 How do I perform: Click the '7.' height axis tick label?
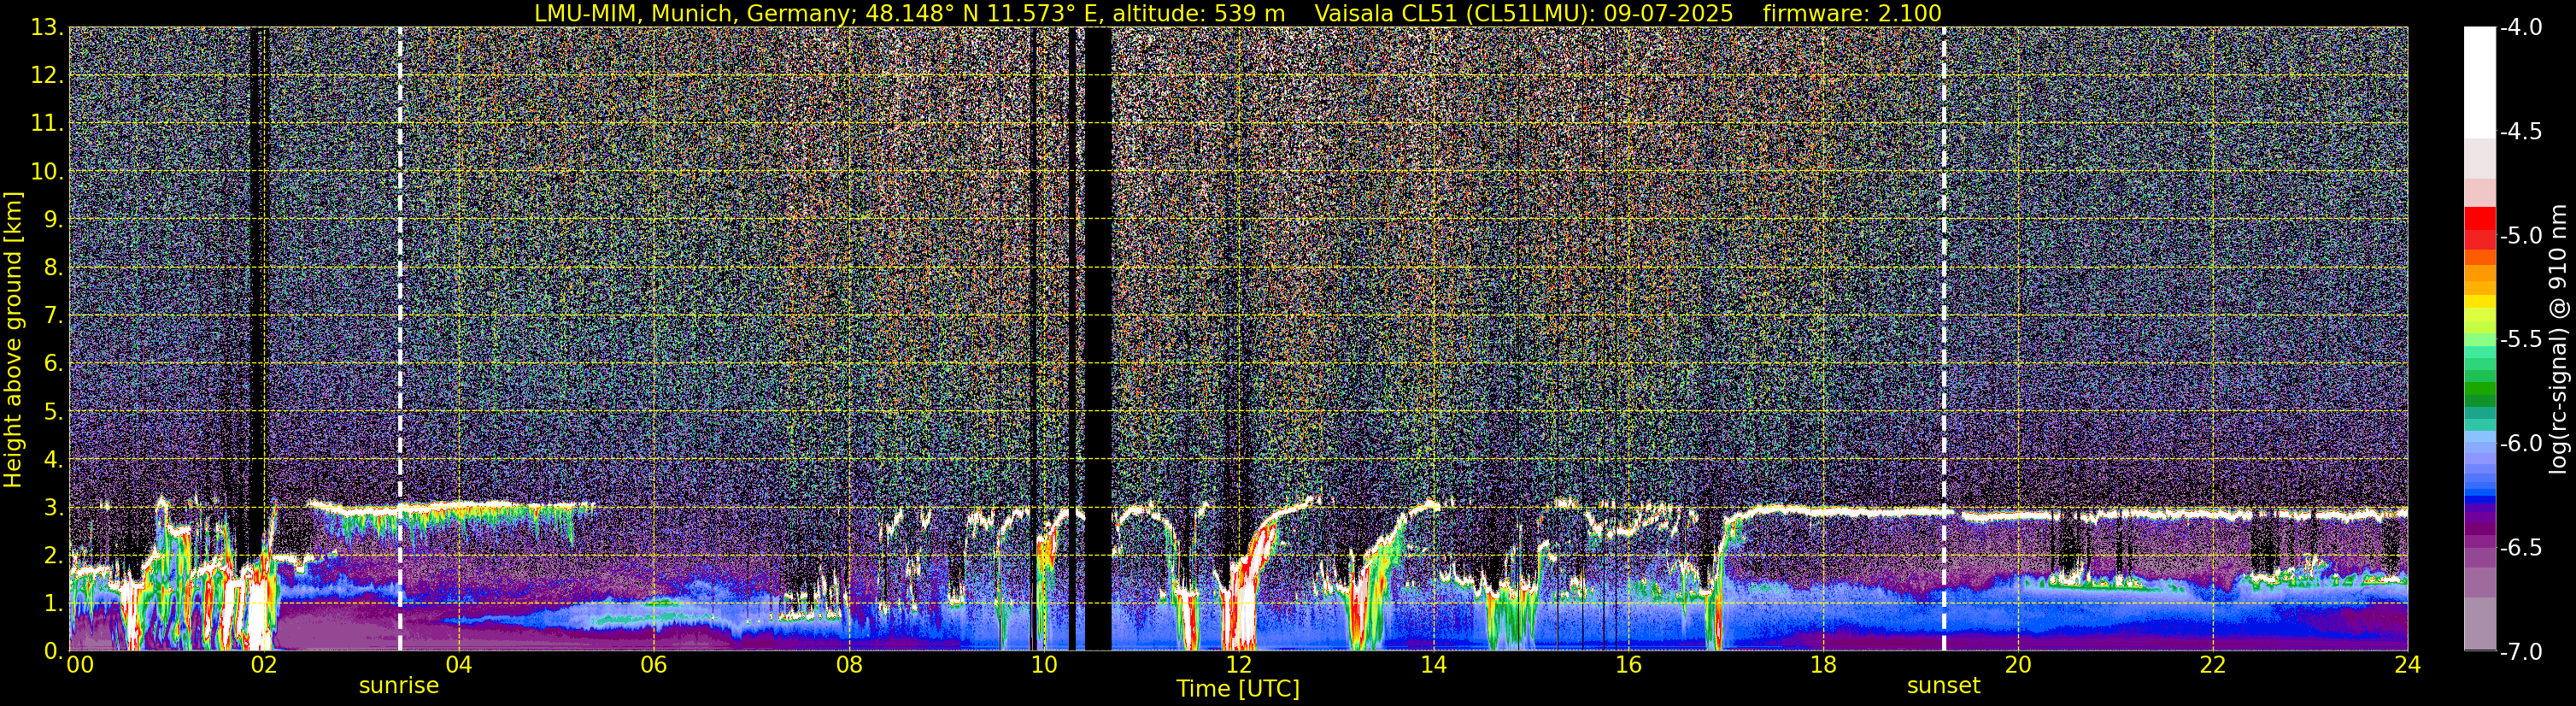[53, 316]
